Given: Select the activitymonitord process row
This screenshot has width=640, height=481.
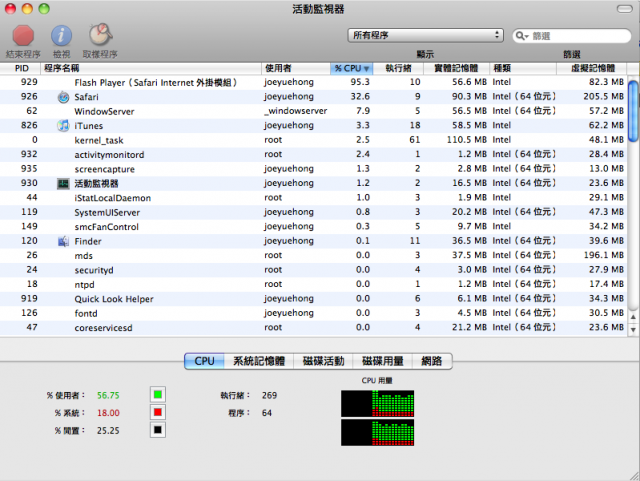Looking at the screenshot, I should [313, 154].
